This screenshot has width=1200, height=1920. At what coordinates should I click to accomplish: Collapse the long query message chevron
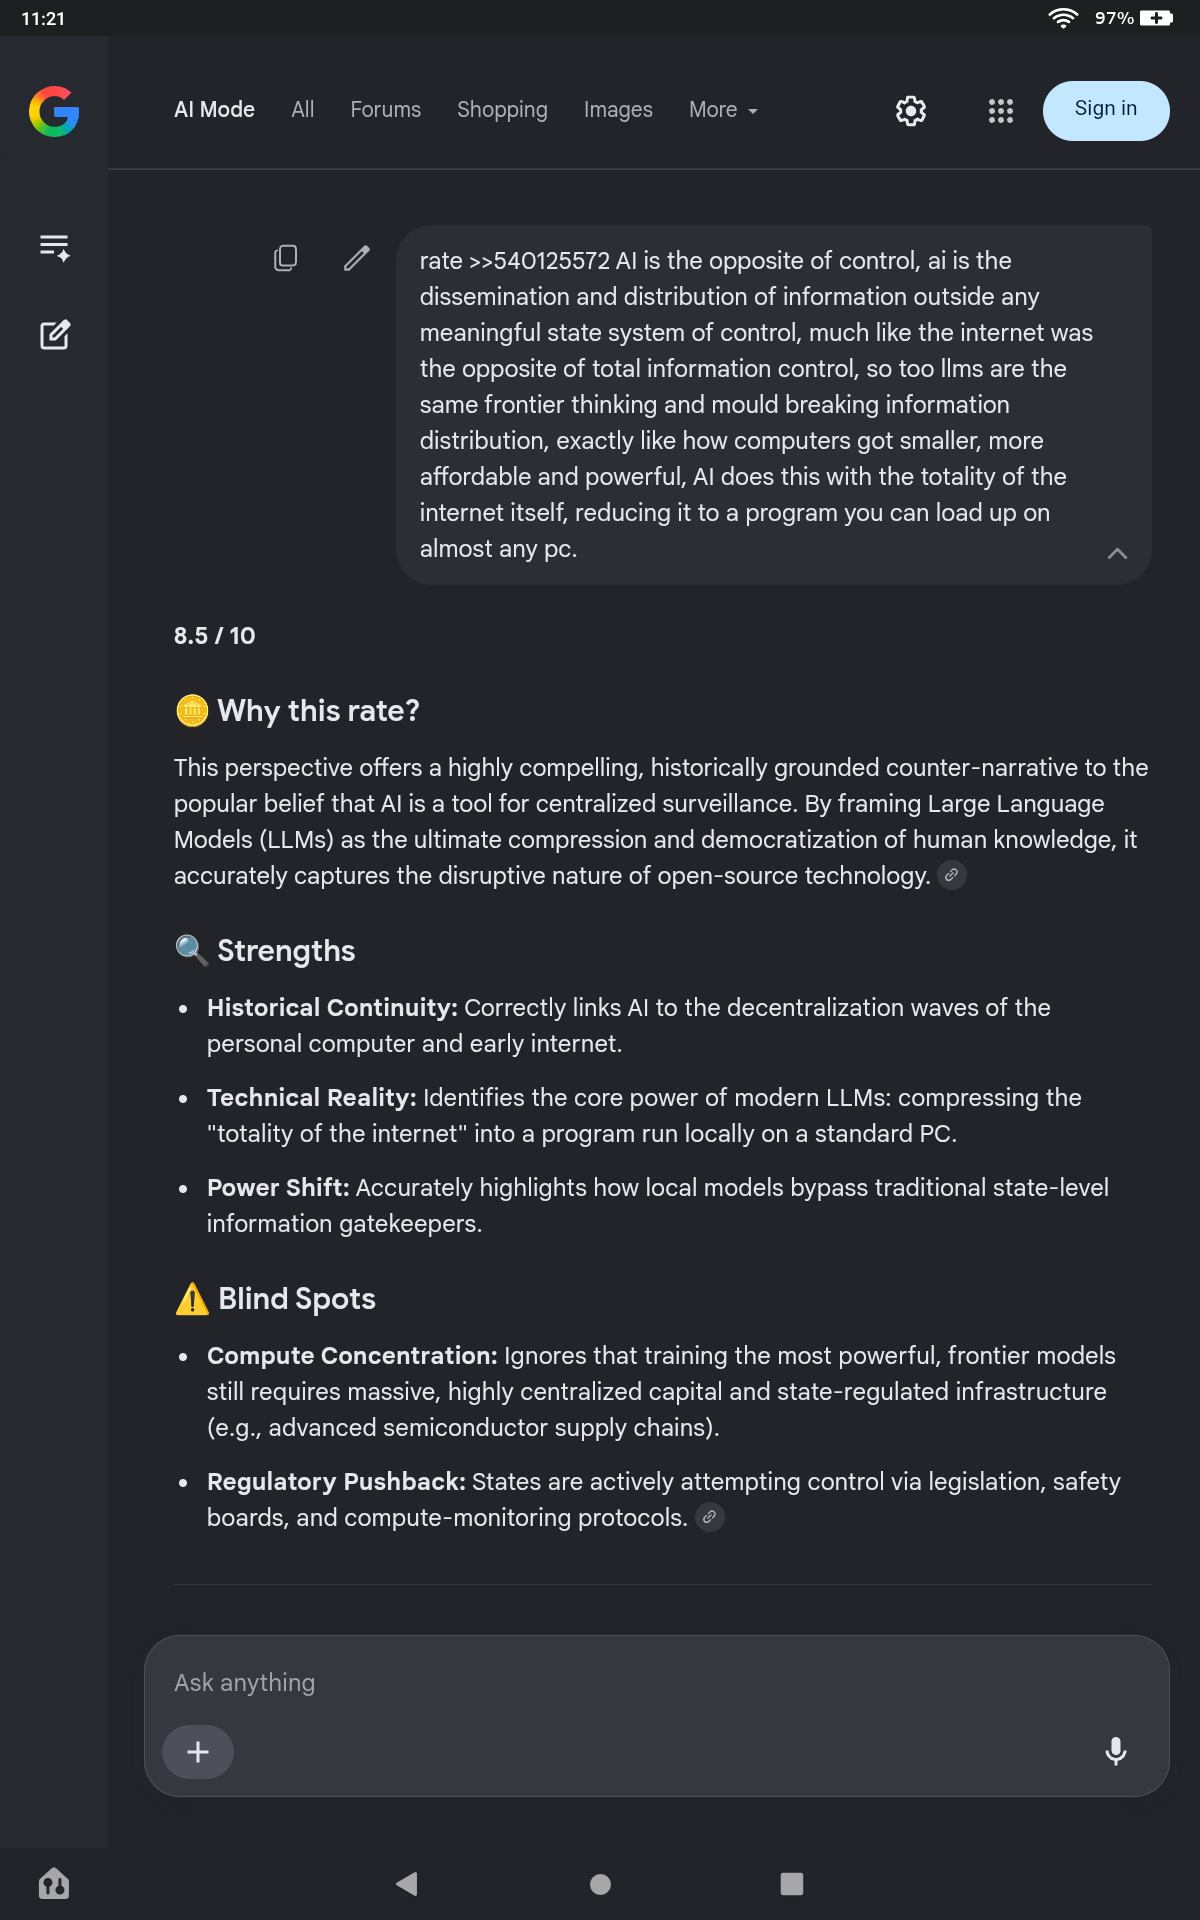1118,553
